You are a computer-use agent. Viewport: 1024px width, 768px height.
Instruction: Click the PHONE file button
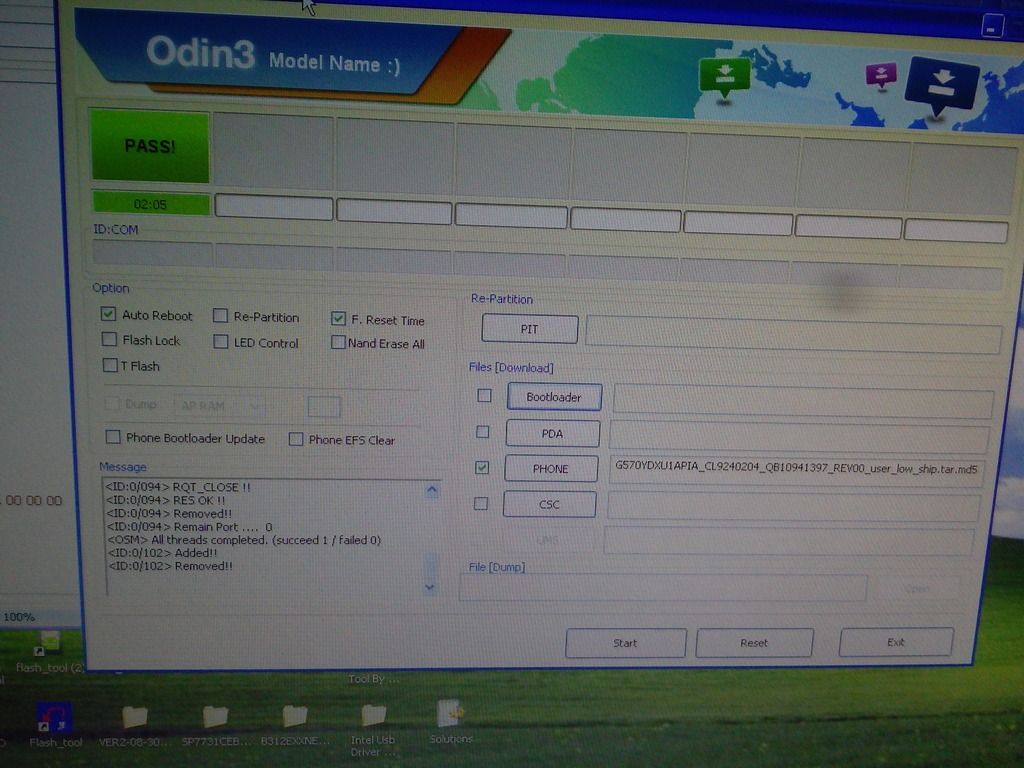pyautogui.click(x=551, y=469)
